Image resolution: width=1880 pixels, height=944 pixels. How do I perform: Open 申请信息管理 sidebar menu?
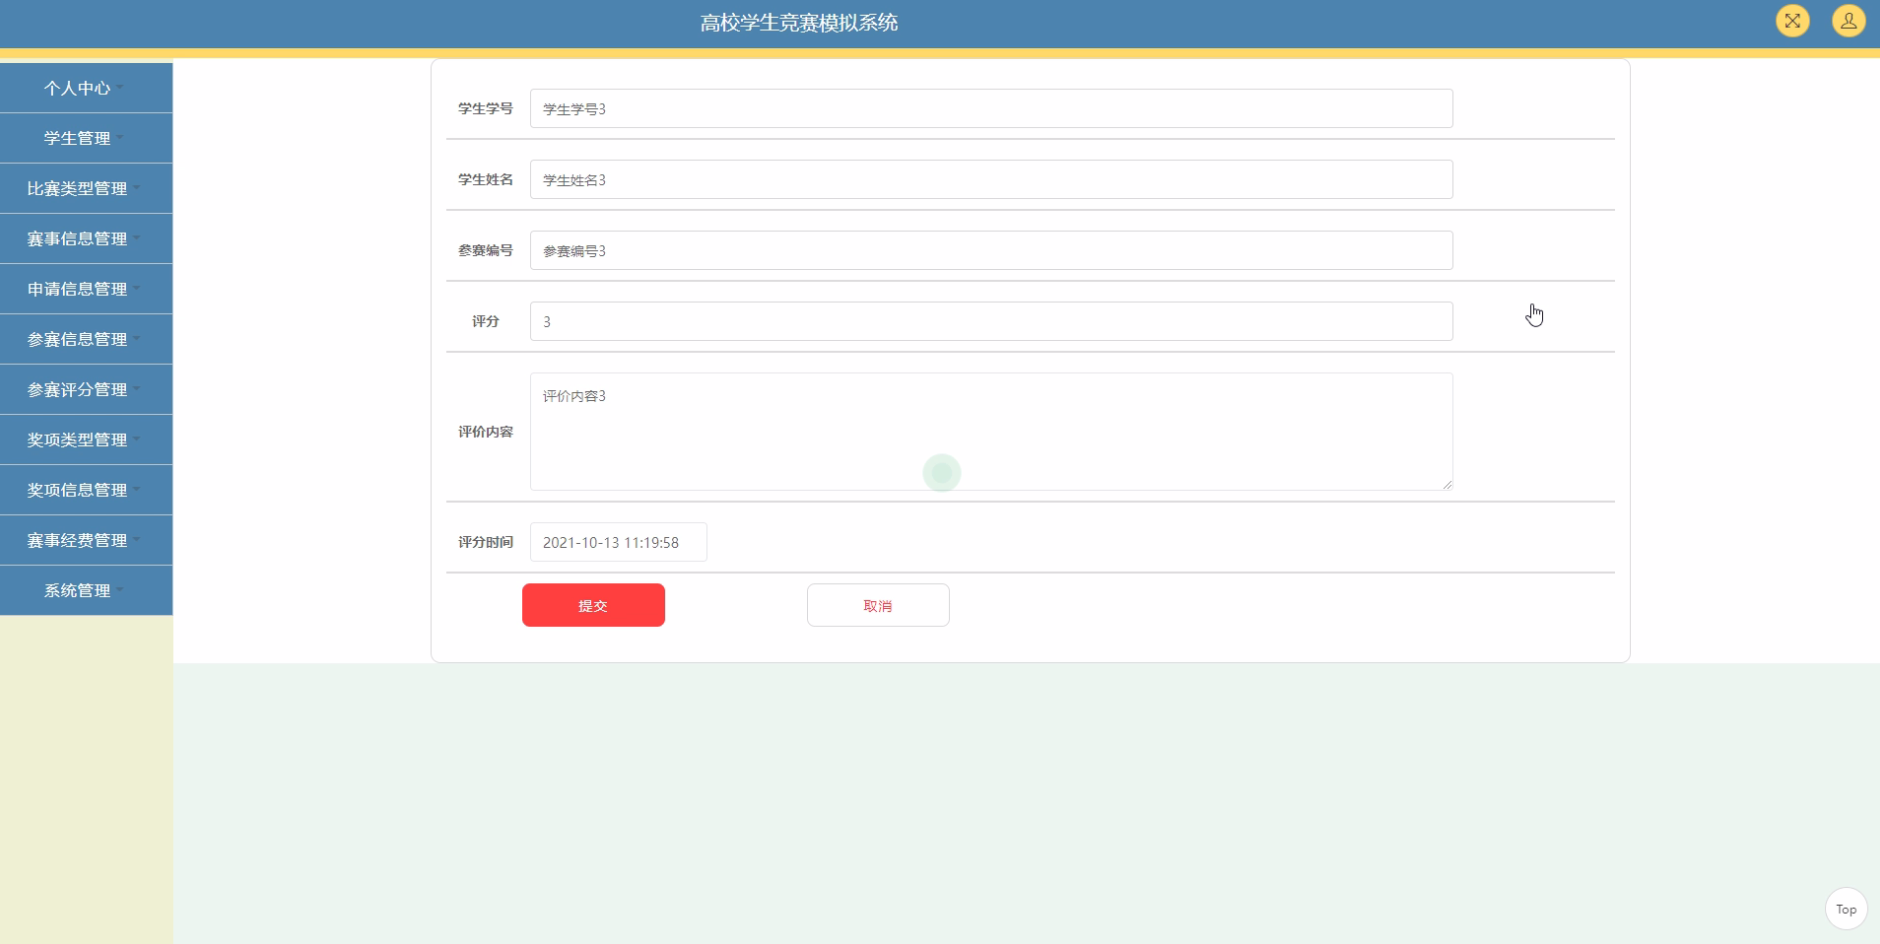tap(86, 289)
